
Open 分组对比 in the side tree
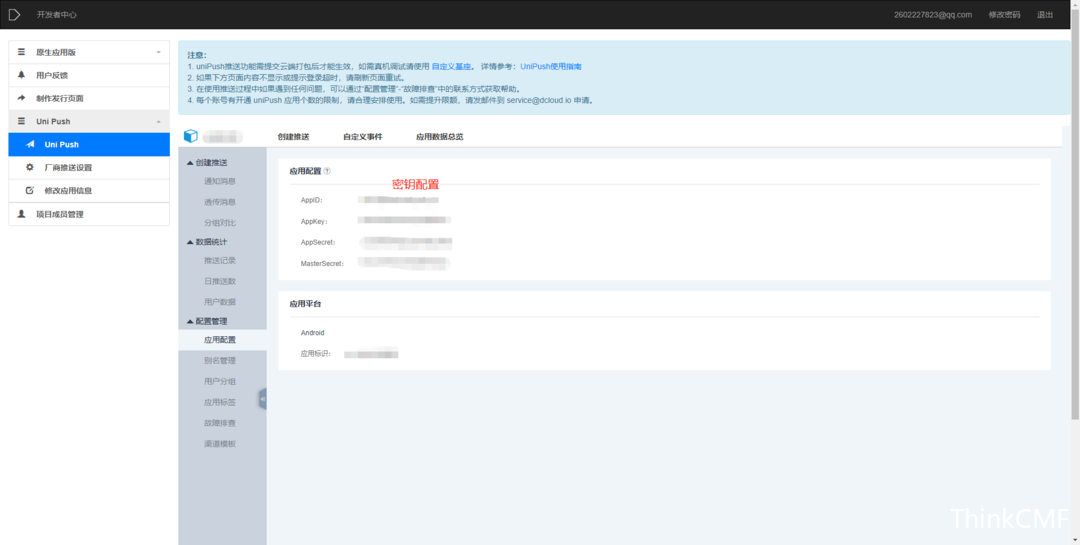click(x=220, y=223)
